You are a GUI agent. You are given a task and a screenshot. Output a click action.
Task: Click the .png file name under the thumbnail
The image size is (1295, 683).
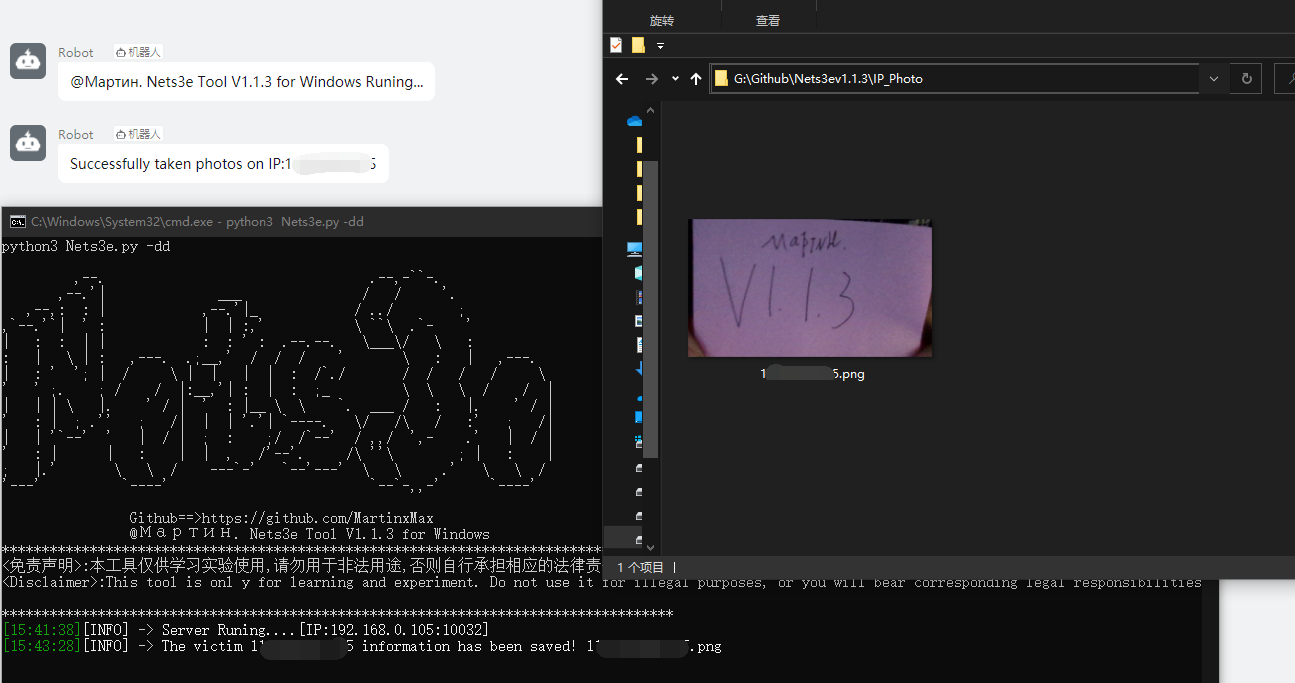(812, 374)
